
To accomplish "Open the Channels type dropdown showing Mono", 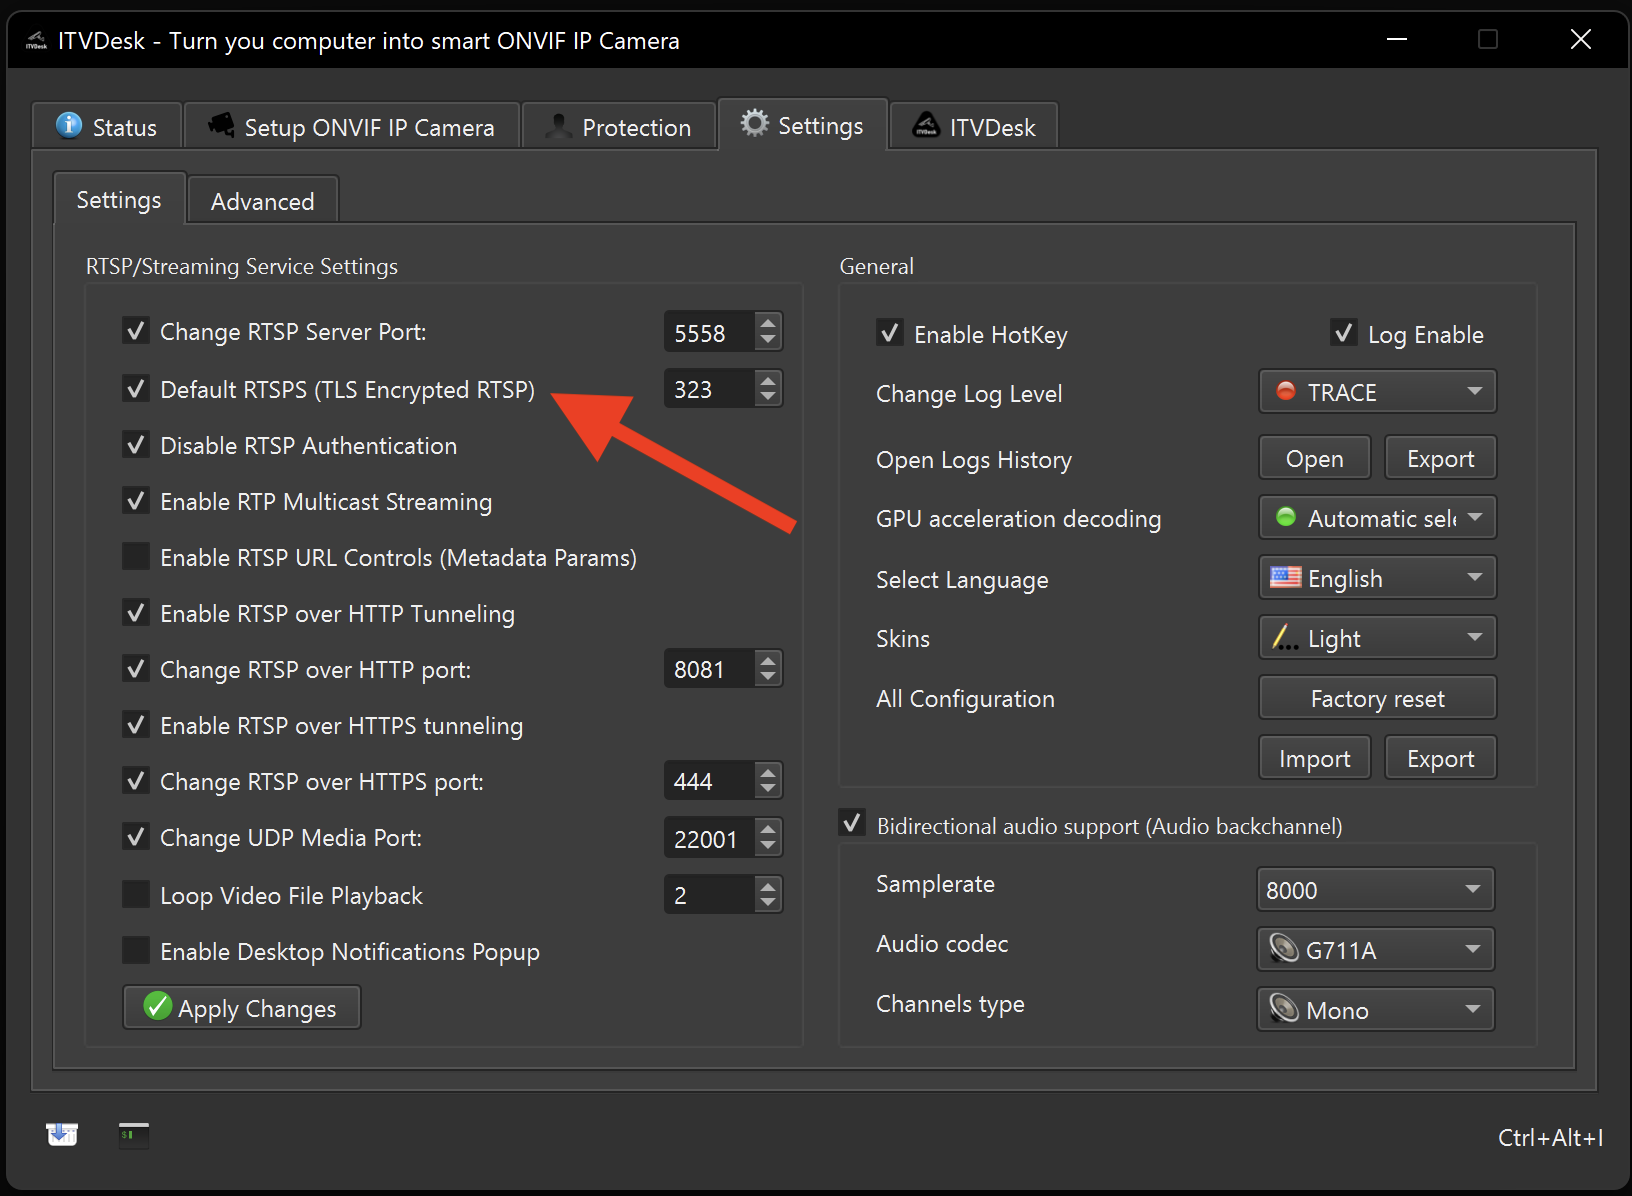I will pos(1374,1009).
